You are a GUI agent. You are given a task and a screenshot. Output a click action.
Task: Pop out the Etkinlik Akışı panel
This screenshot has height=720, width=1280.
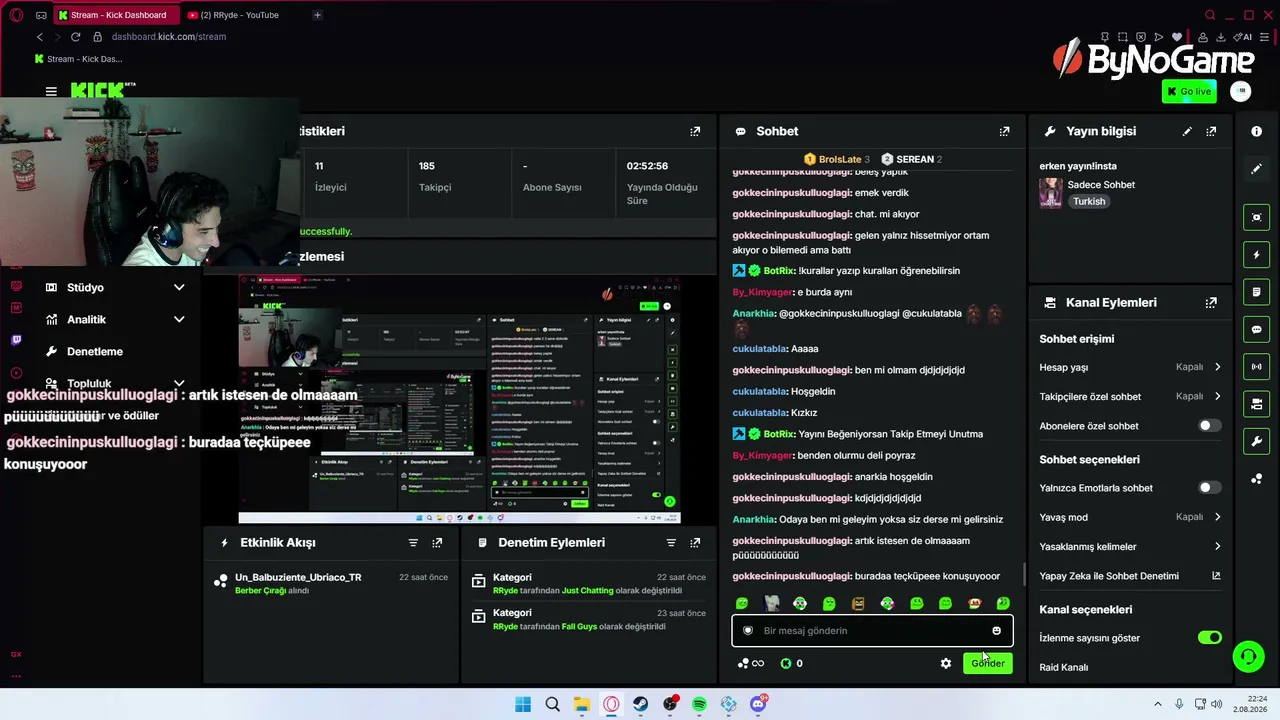(x=437, y=542)
